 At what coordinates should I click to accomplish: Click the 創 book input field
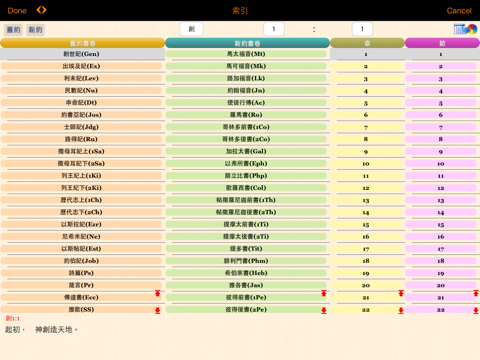click(x=191, y=29)
